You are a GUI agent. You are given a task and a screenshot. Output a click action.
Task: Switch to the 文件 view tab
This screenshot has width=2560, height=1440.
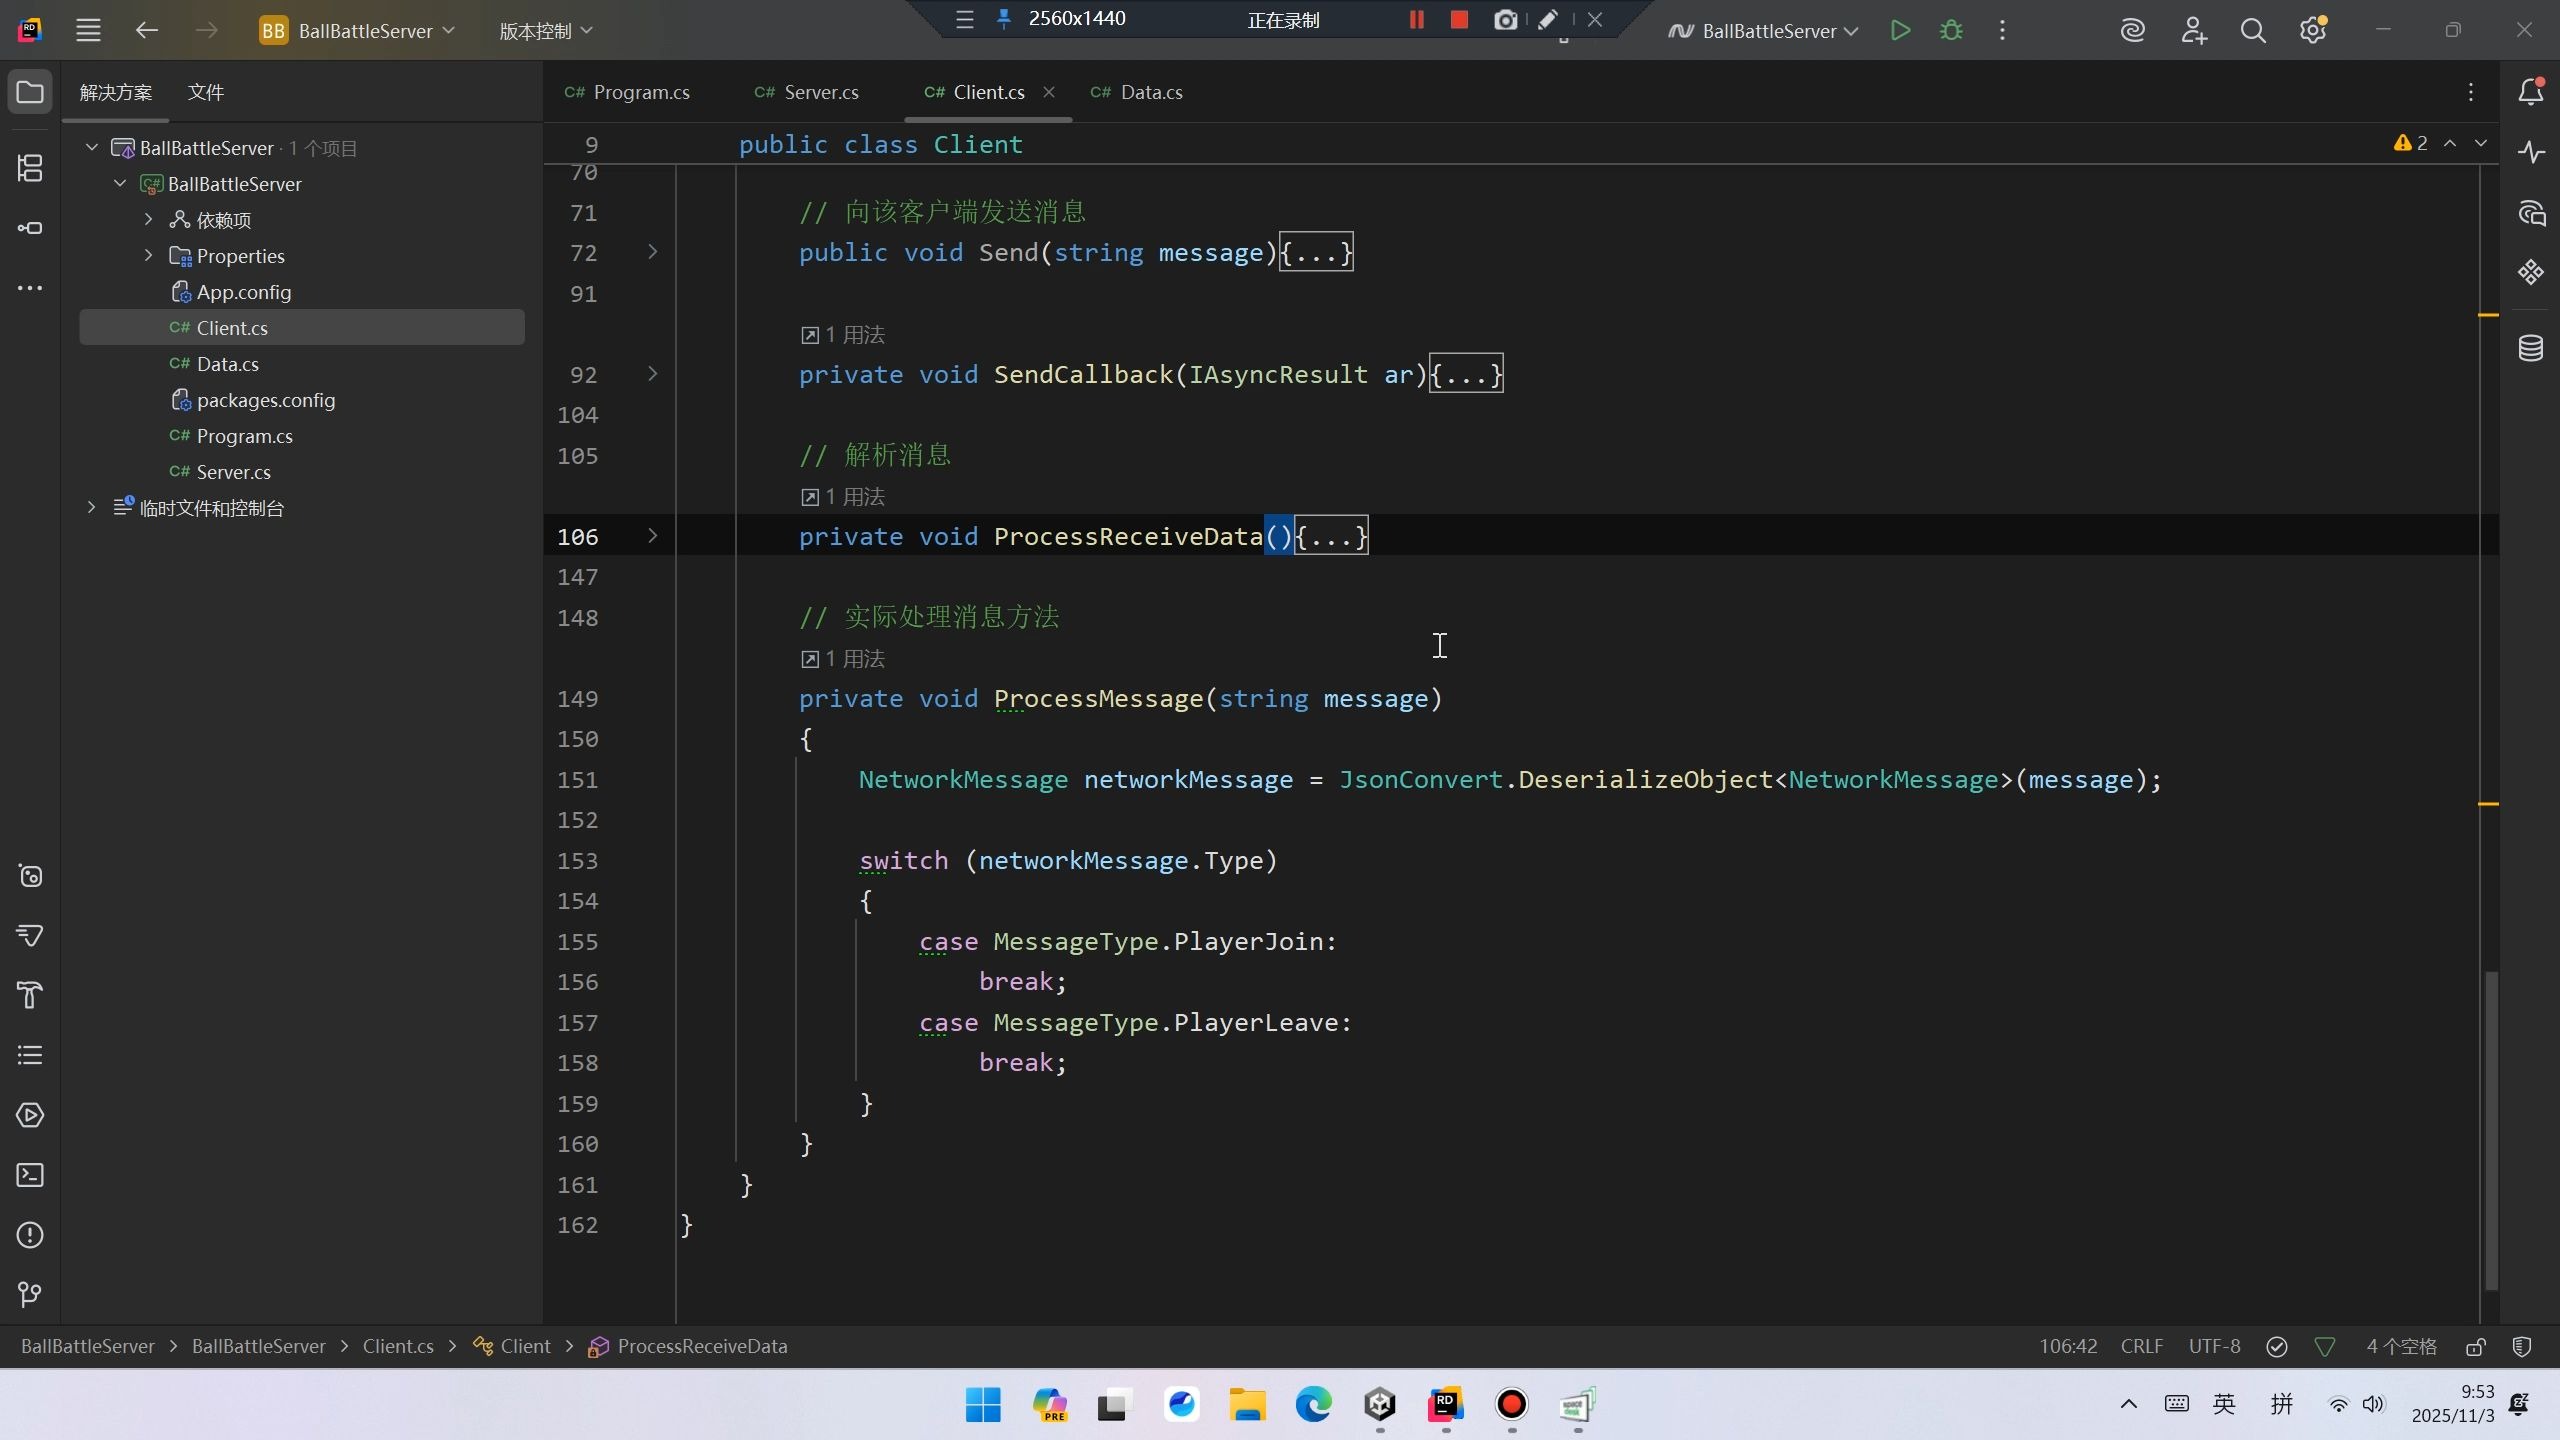205,92
